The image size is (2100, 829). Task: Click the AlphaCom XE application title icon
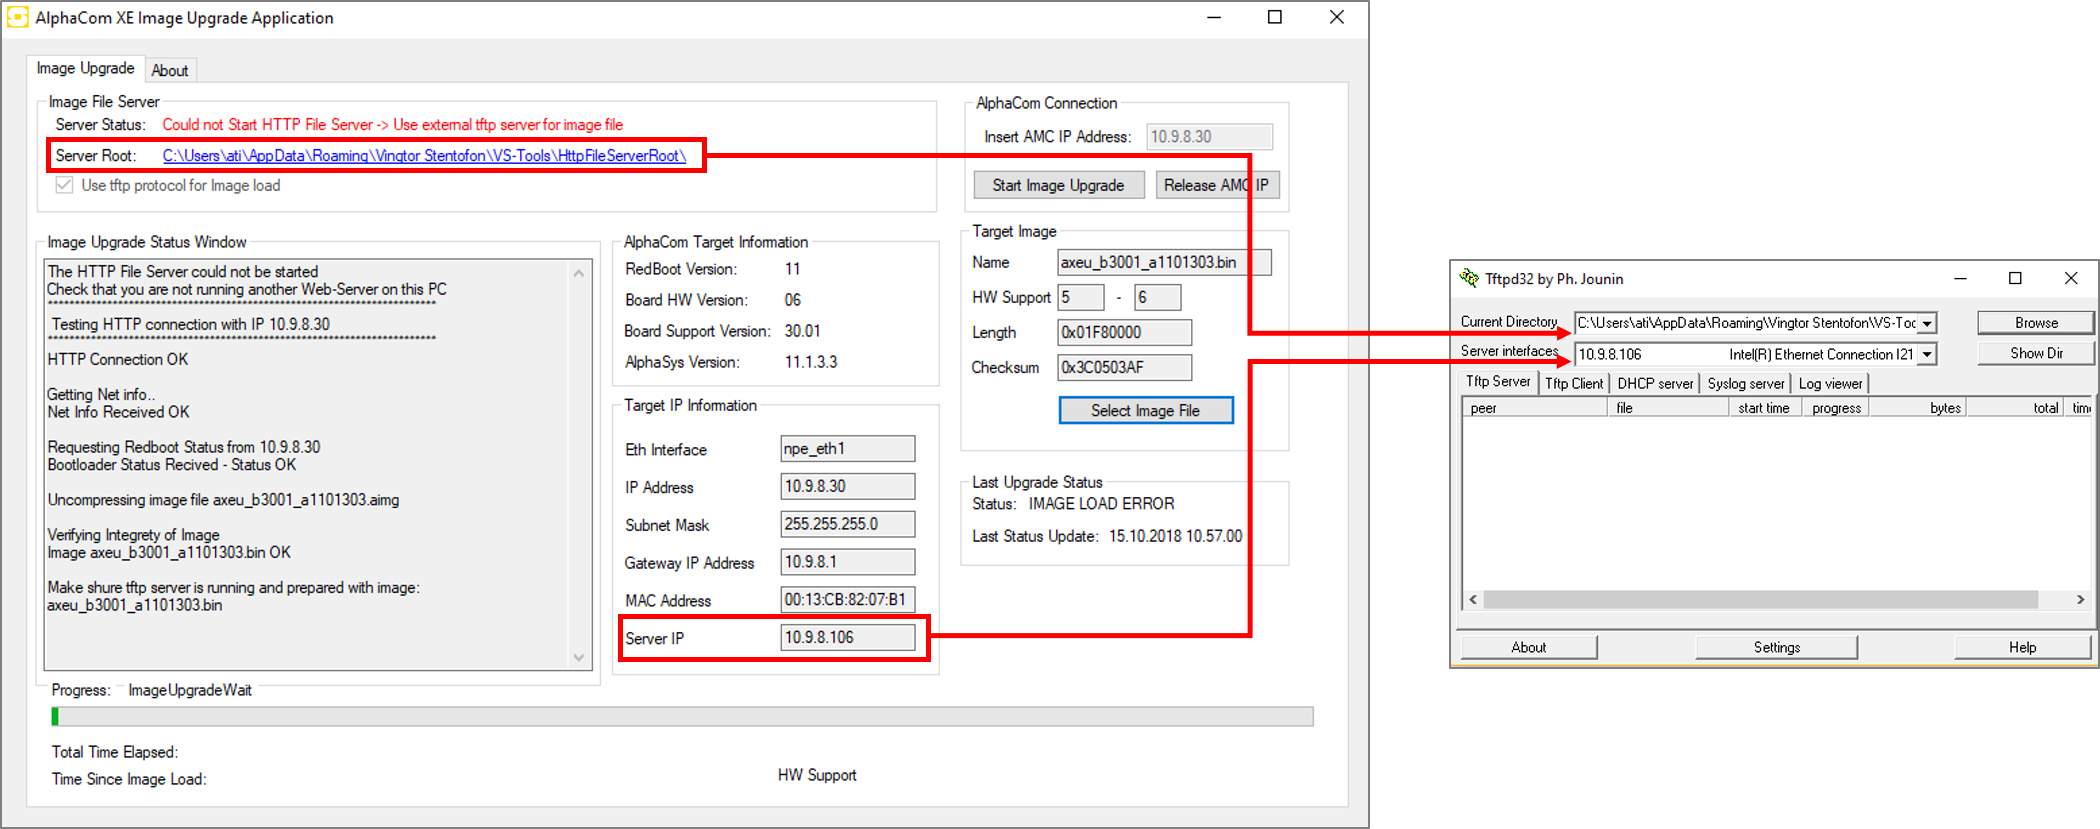17,18
